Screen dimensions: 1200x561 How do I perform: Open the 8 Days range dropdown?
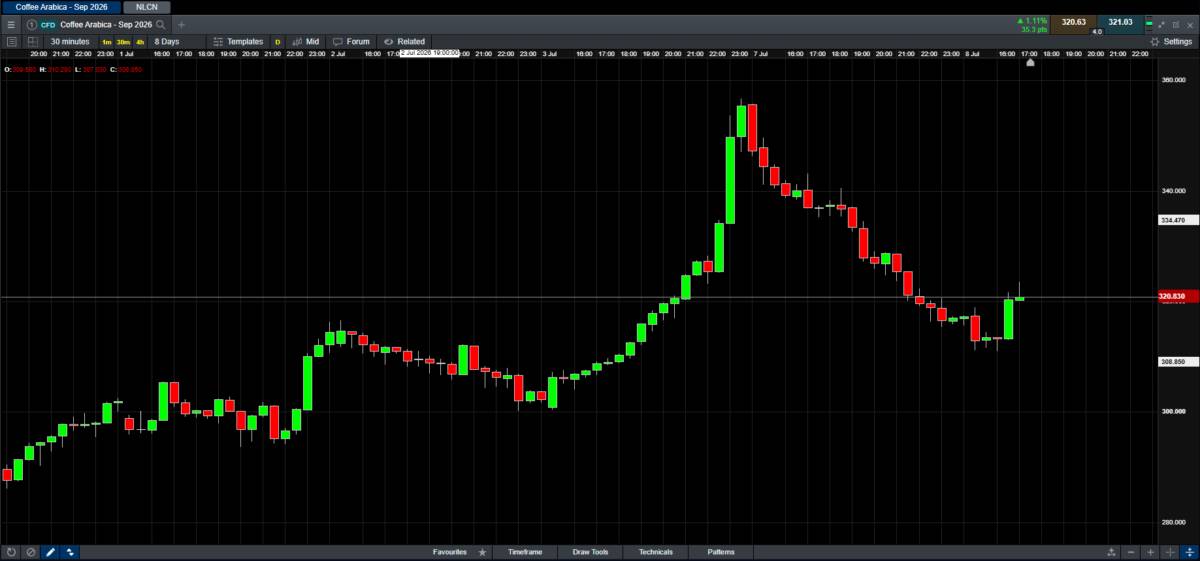pos(167,42)
